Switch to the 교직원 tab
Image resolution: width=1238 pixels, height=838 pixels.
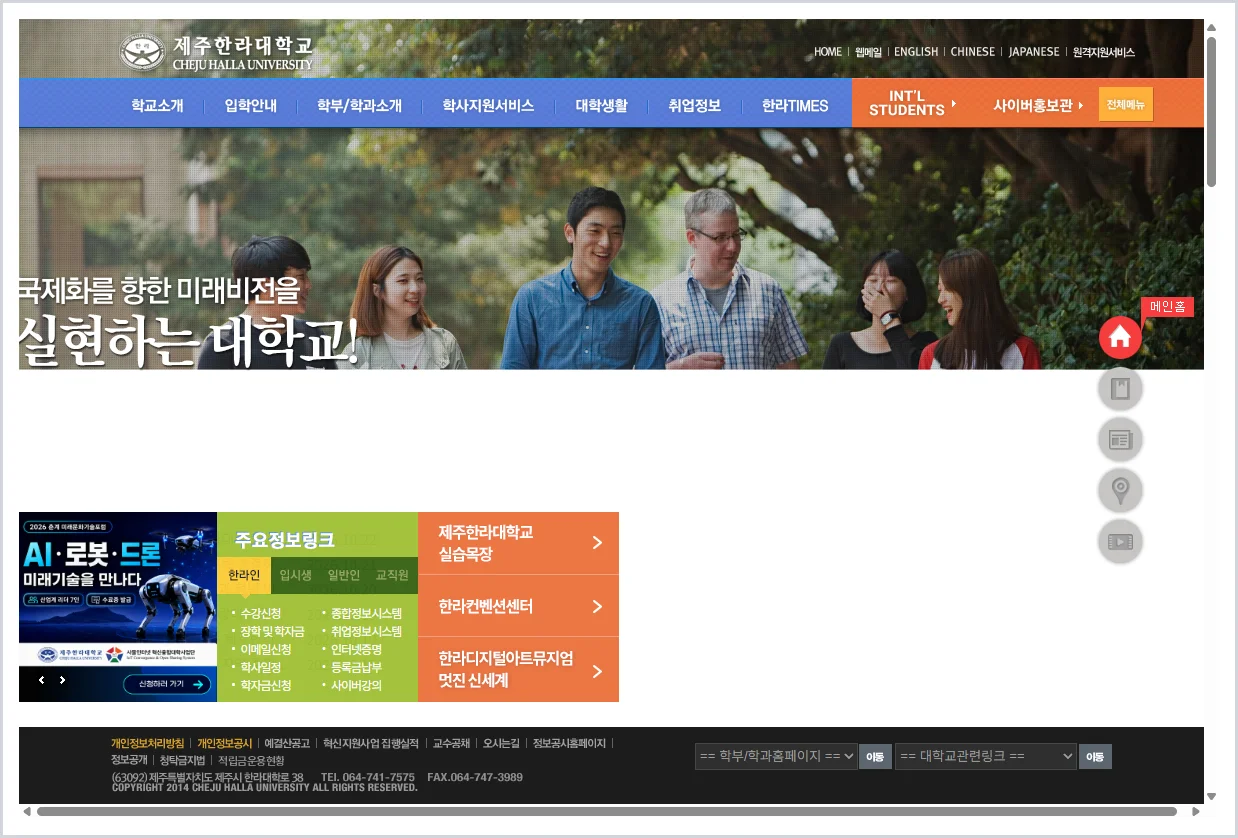click(392, 575)
